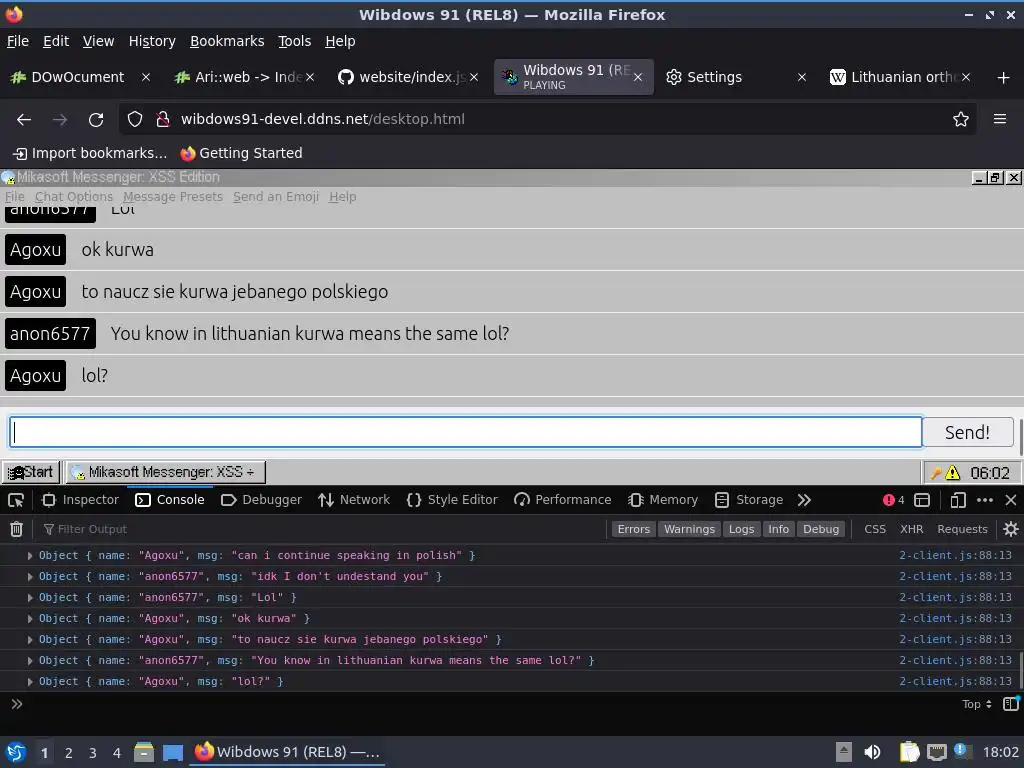The width and height of the screenshot is (1024, 768).
Task: Toggle the Errors filter in console
Action: pos(634,529)
